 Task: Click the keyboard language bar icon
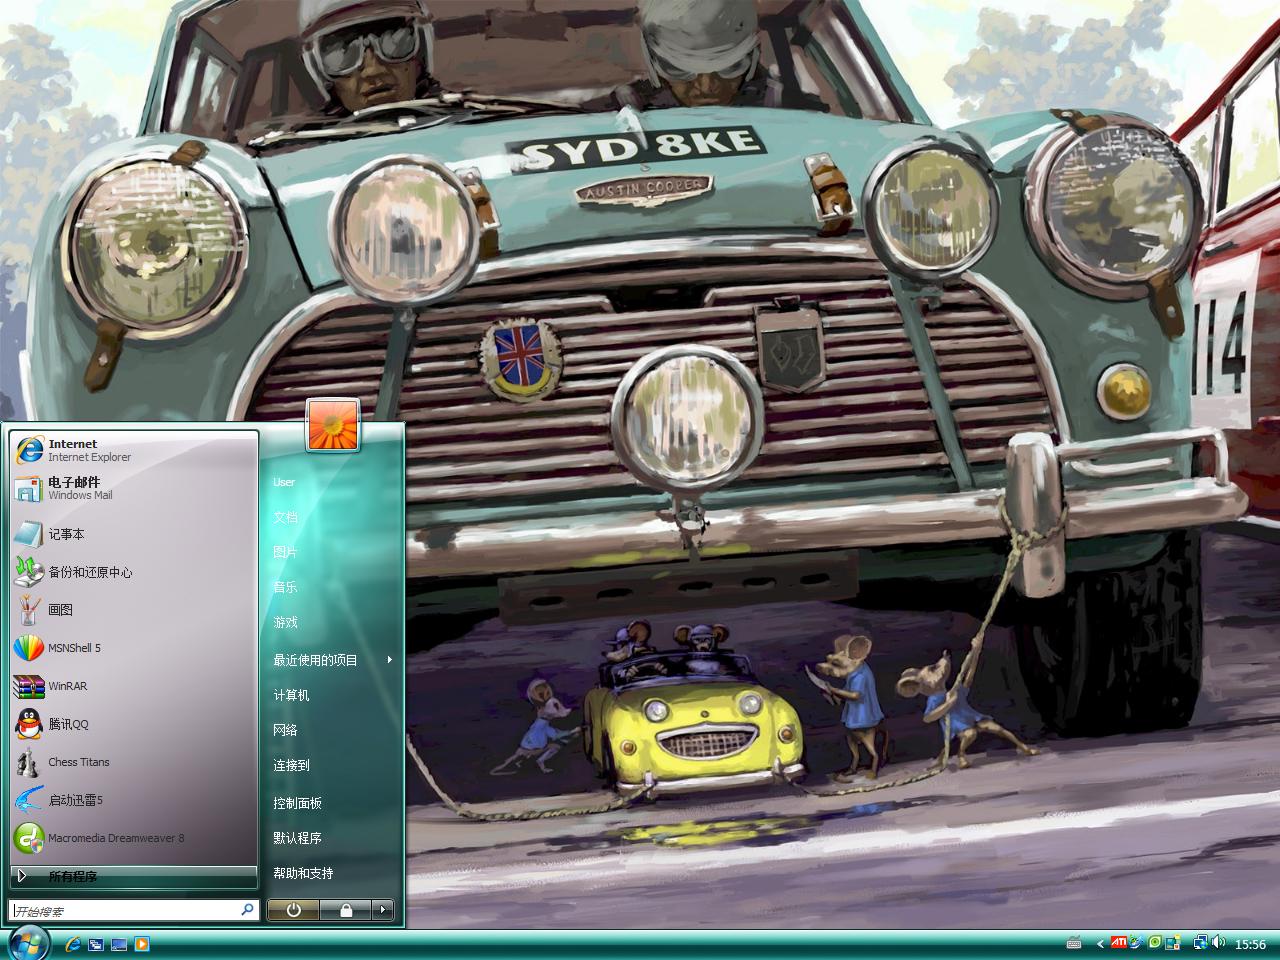click(x=1074, y=943)
